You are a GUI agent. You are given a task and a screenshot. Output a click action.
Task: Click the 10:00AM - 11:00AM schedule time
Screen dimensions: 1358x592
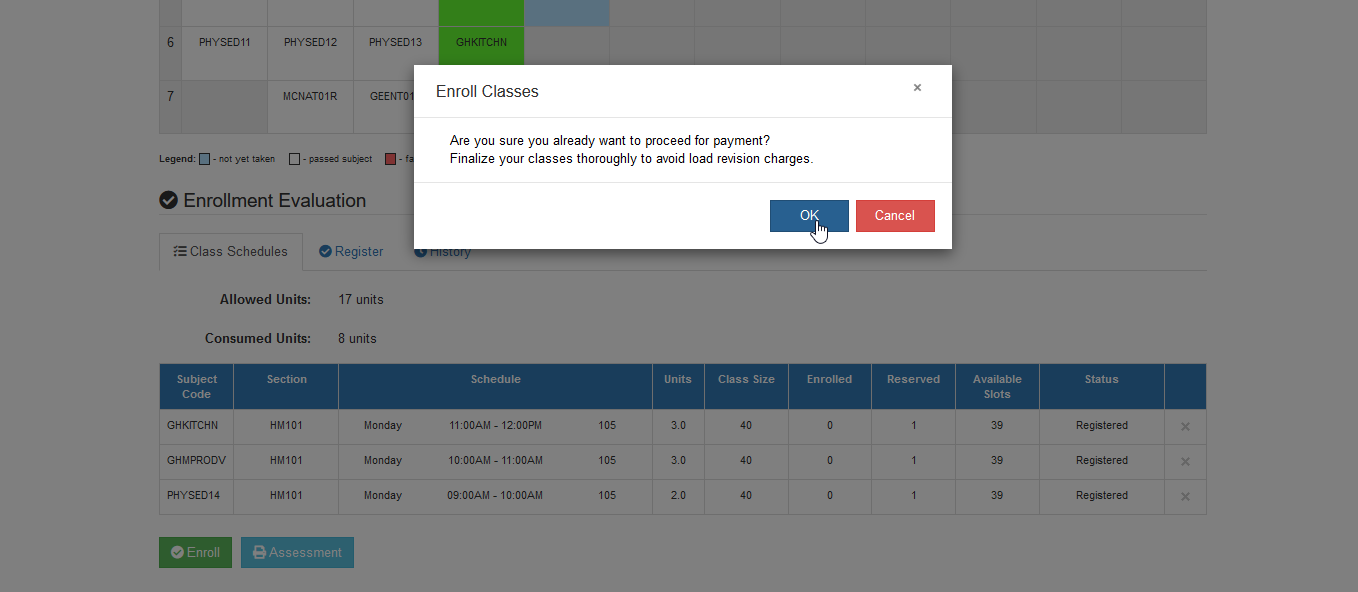(496, 460)
